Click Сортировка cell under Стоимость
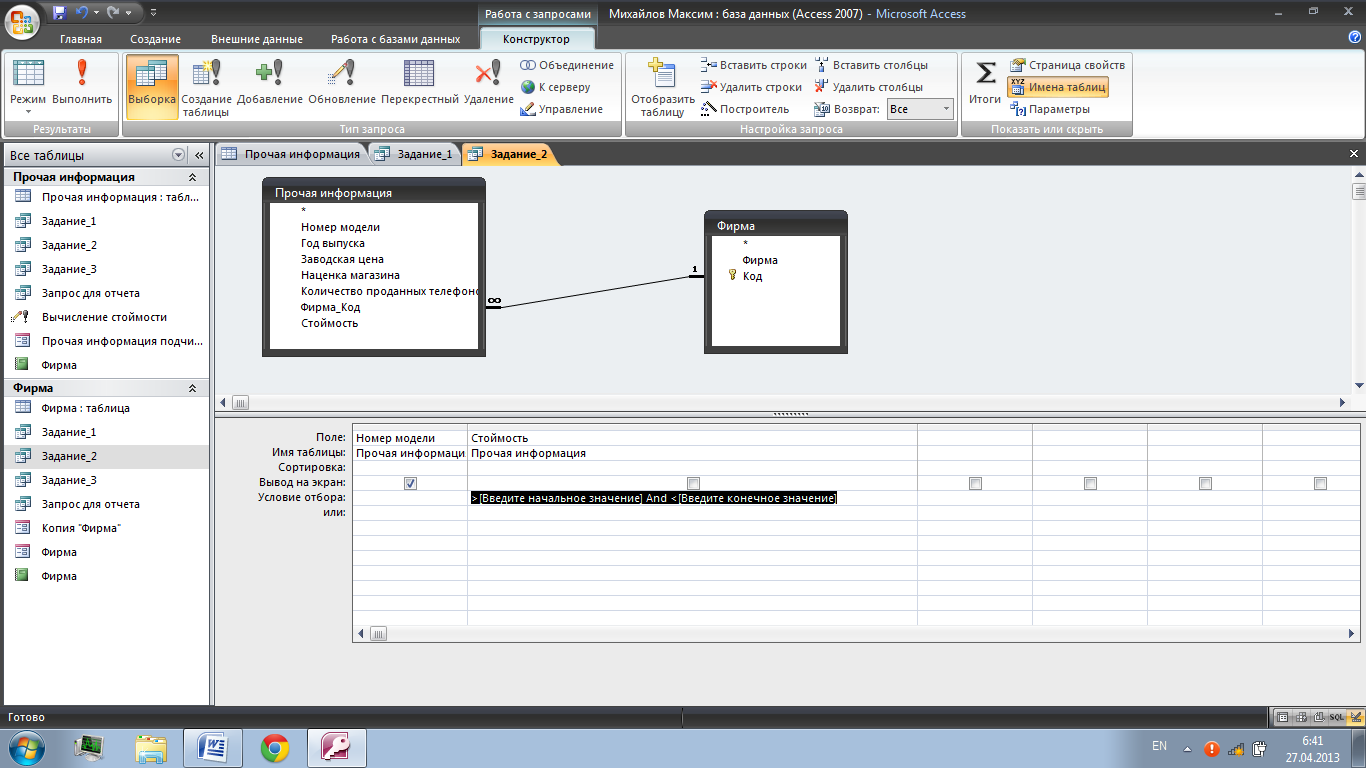This screenshot has height=768, width=1366. pyautogui.click(x=692, y=468)
